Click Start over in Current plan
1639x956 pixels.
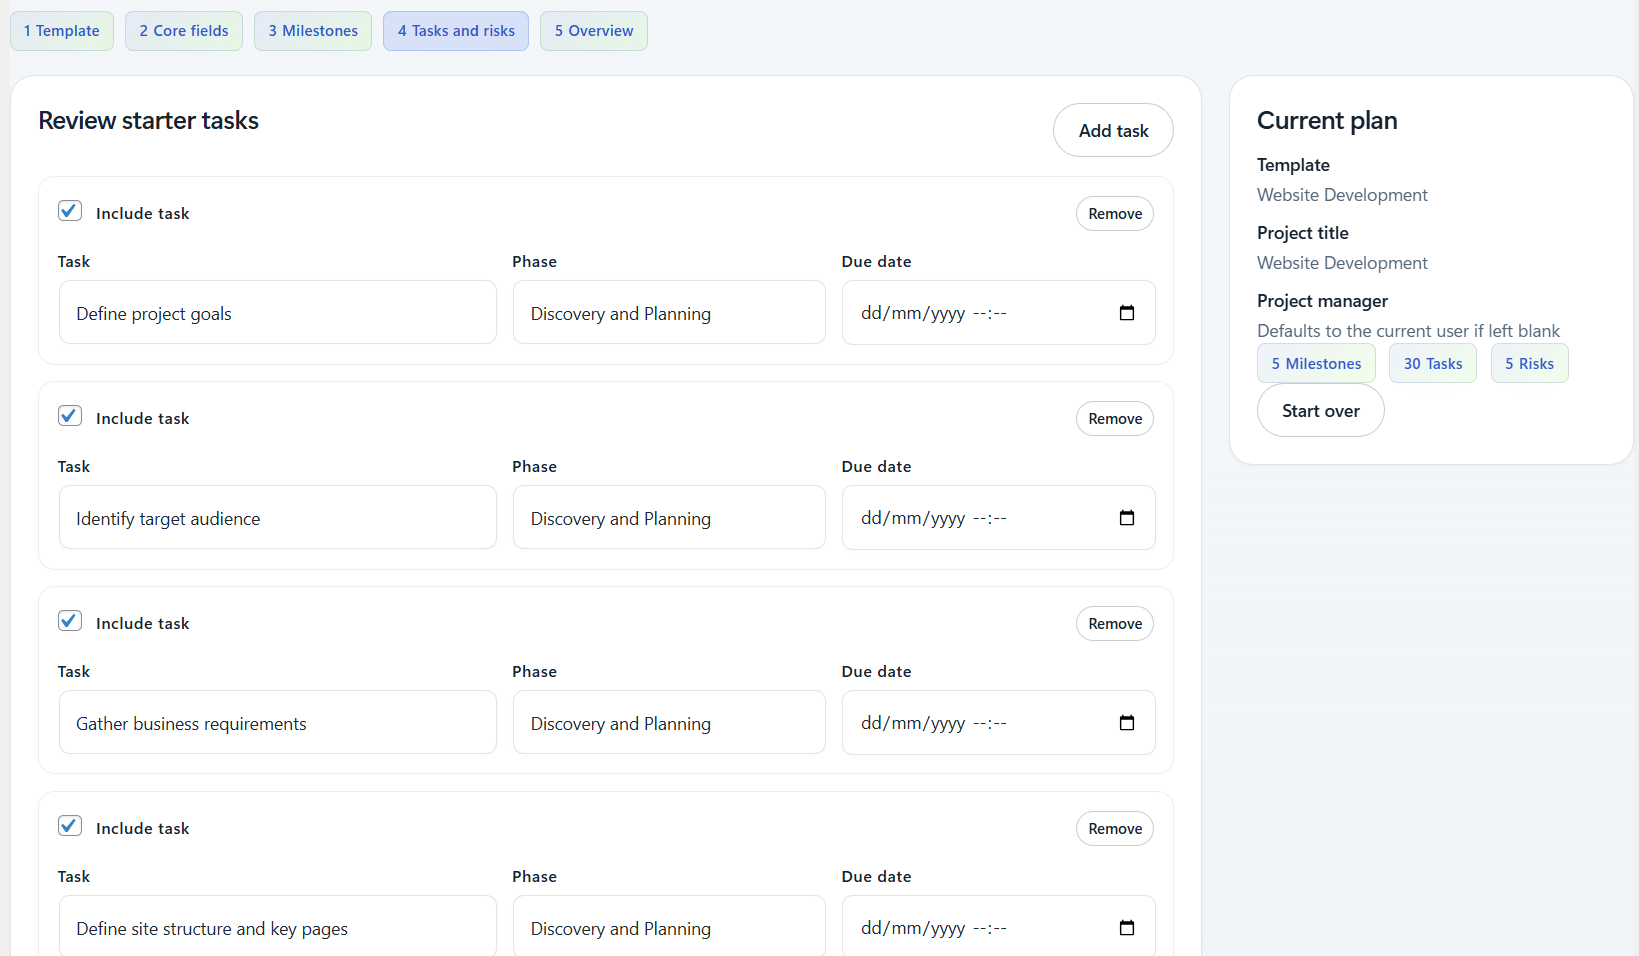[x=1321, y=411]
